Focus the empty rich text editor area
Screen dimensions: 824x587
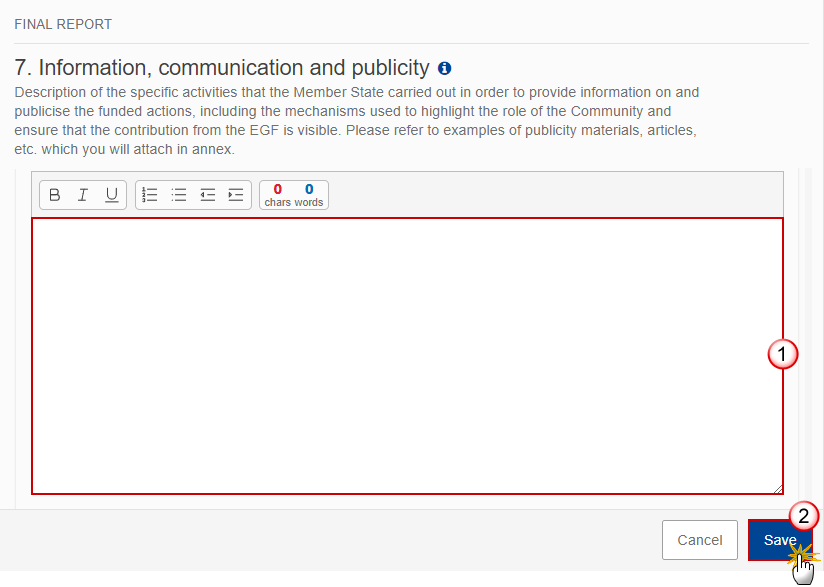pyautogui.click(x=407, y=356)
